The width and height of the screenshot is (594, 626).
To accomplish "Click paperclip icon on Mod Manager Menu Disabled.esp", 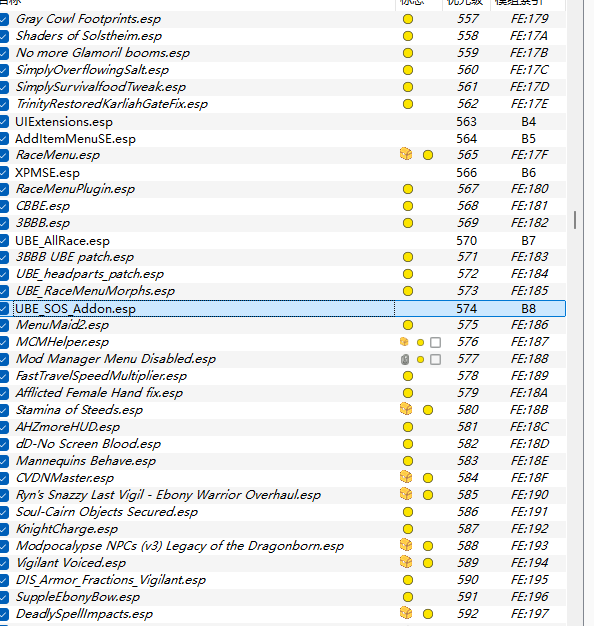I will (405, 359).
